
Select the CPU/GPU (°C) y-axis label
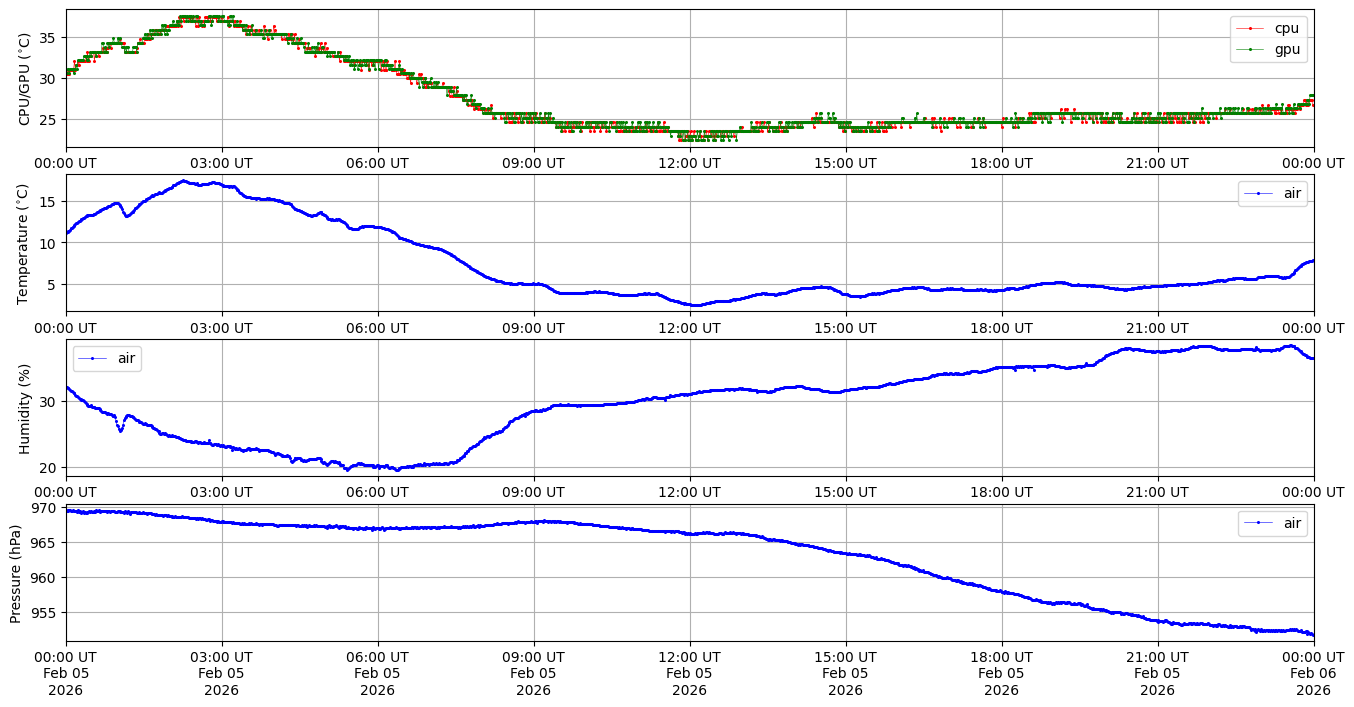(25, 78)
